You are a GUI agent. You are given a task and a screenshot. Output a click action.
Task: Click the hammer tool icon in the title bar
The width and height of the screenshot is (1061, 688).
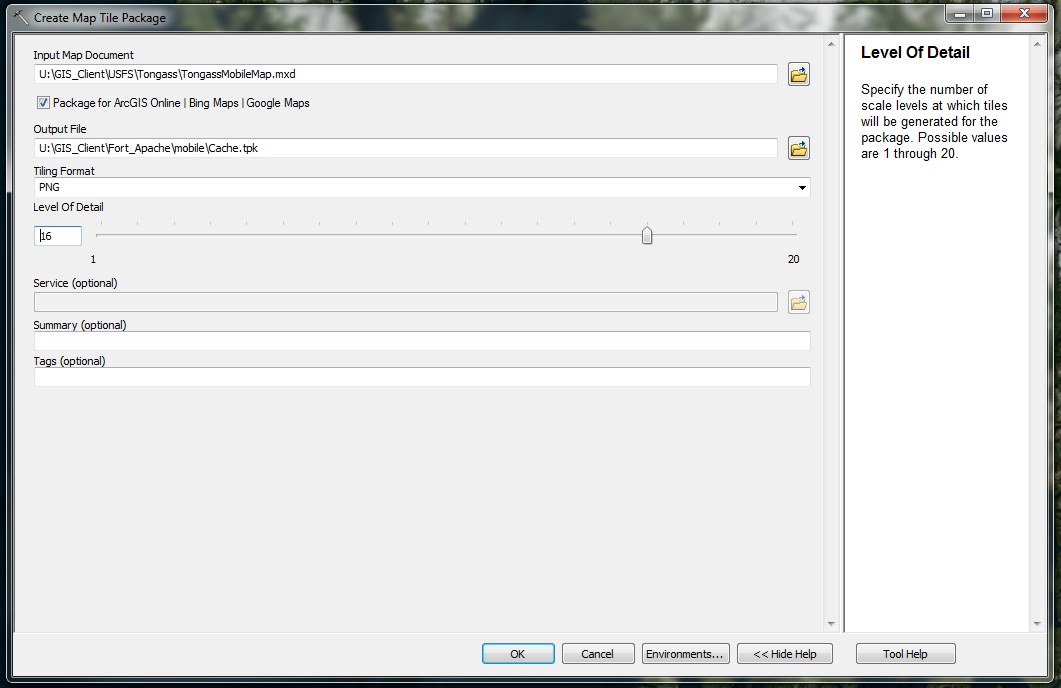coord(20,17)
